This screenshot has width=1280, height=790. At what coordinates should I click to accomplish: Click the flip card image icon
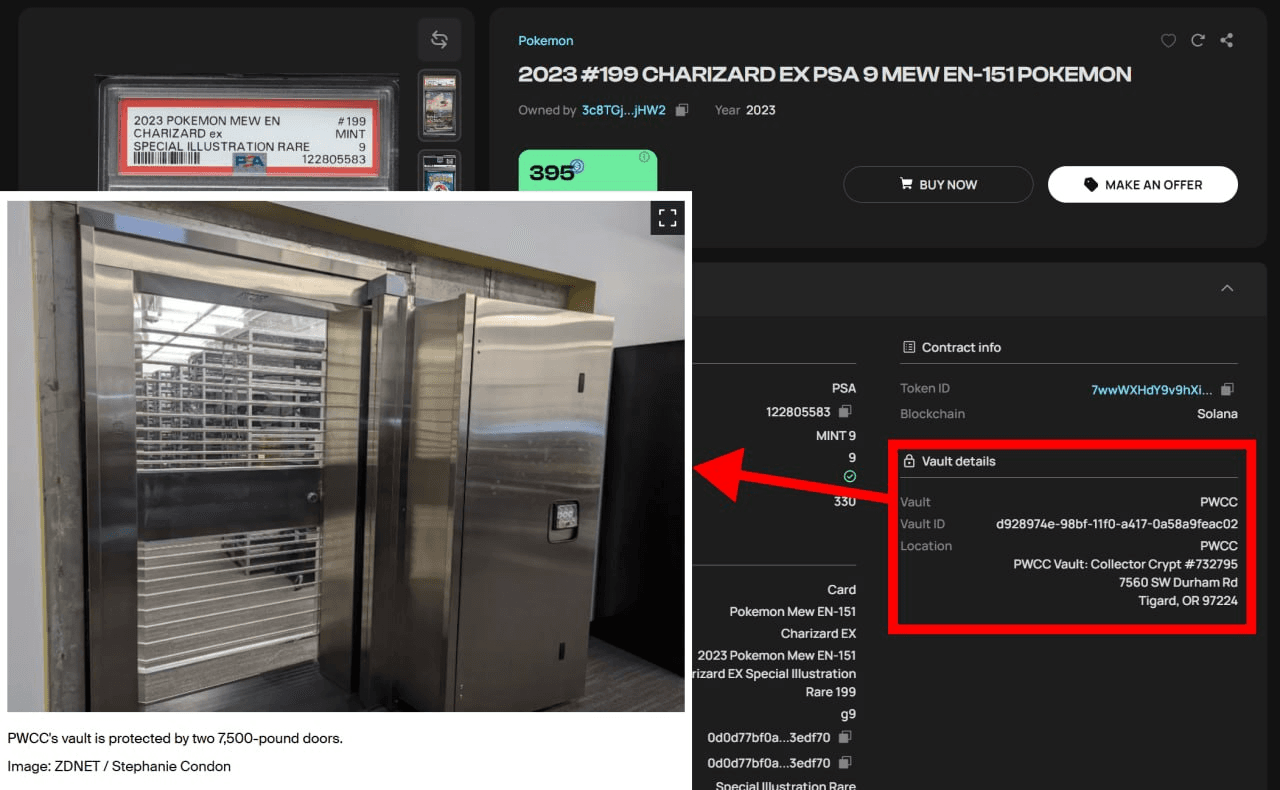[x=439, y=40]
